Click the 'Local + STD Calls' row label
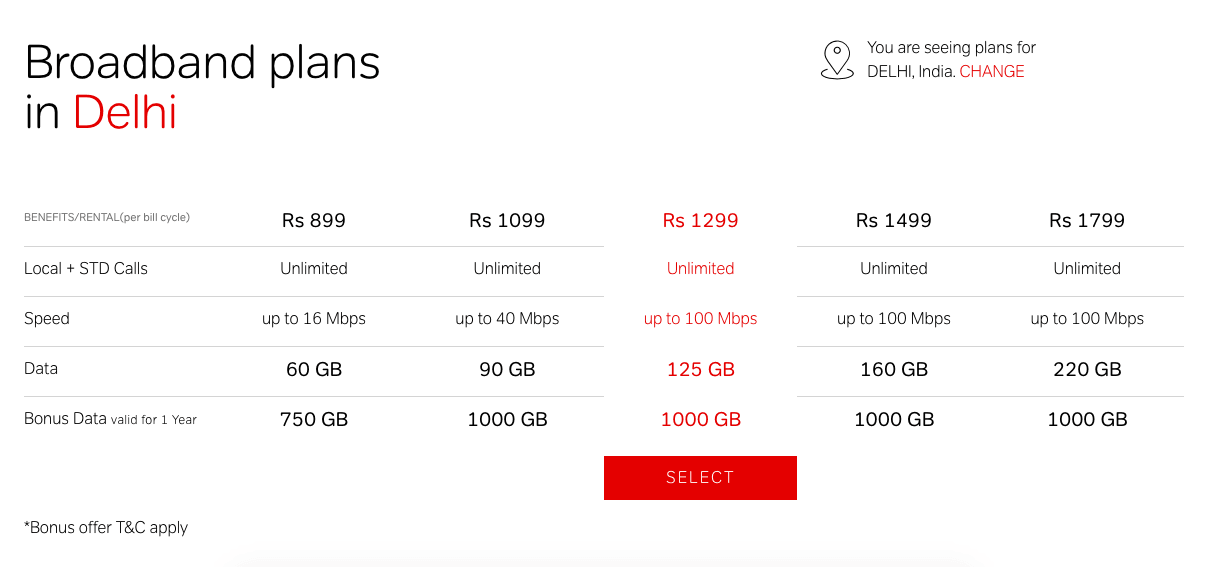Screen dimensions: 1206x567 pos(86,268)
